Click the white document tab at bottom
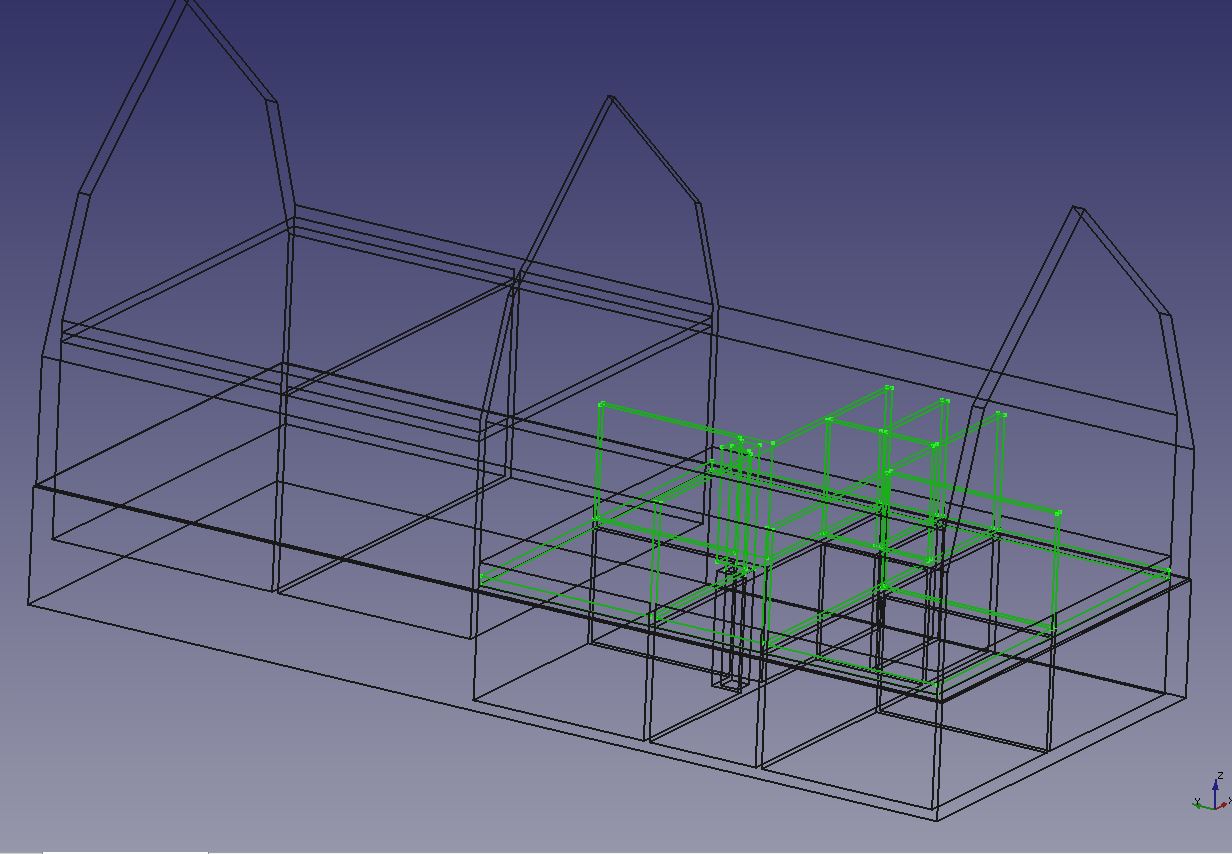1232x854 pixels. [x=125, y=851]
